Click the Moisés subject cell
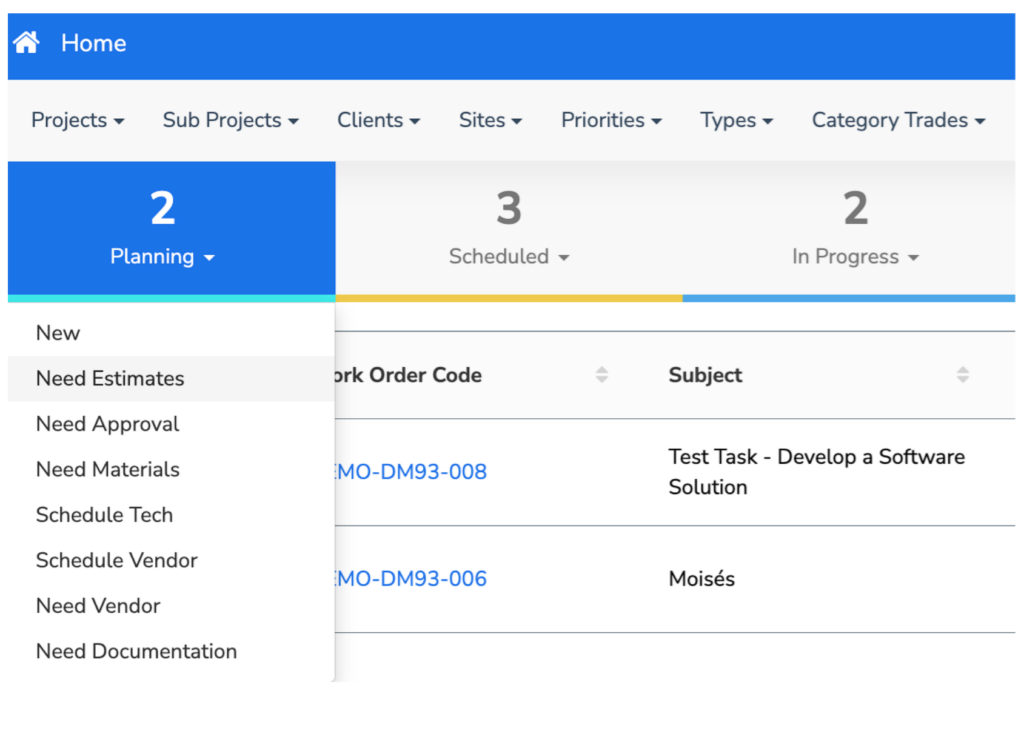This screenshot has width=1024, height=731. pyautogui.click(x=702, y=579)
